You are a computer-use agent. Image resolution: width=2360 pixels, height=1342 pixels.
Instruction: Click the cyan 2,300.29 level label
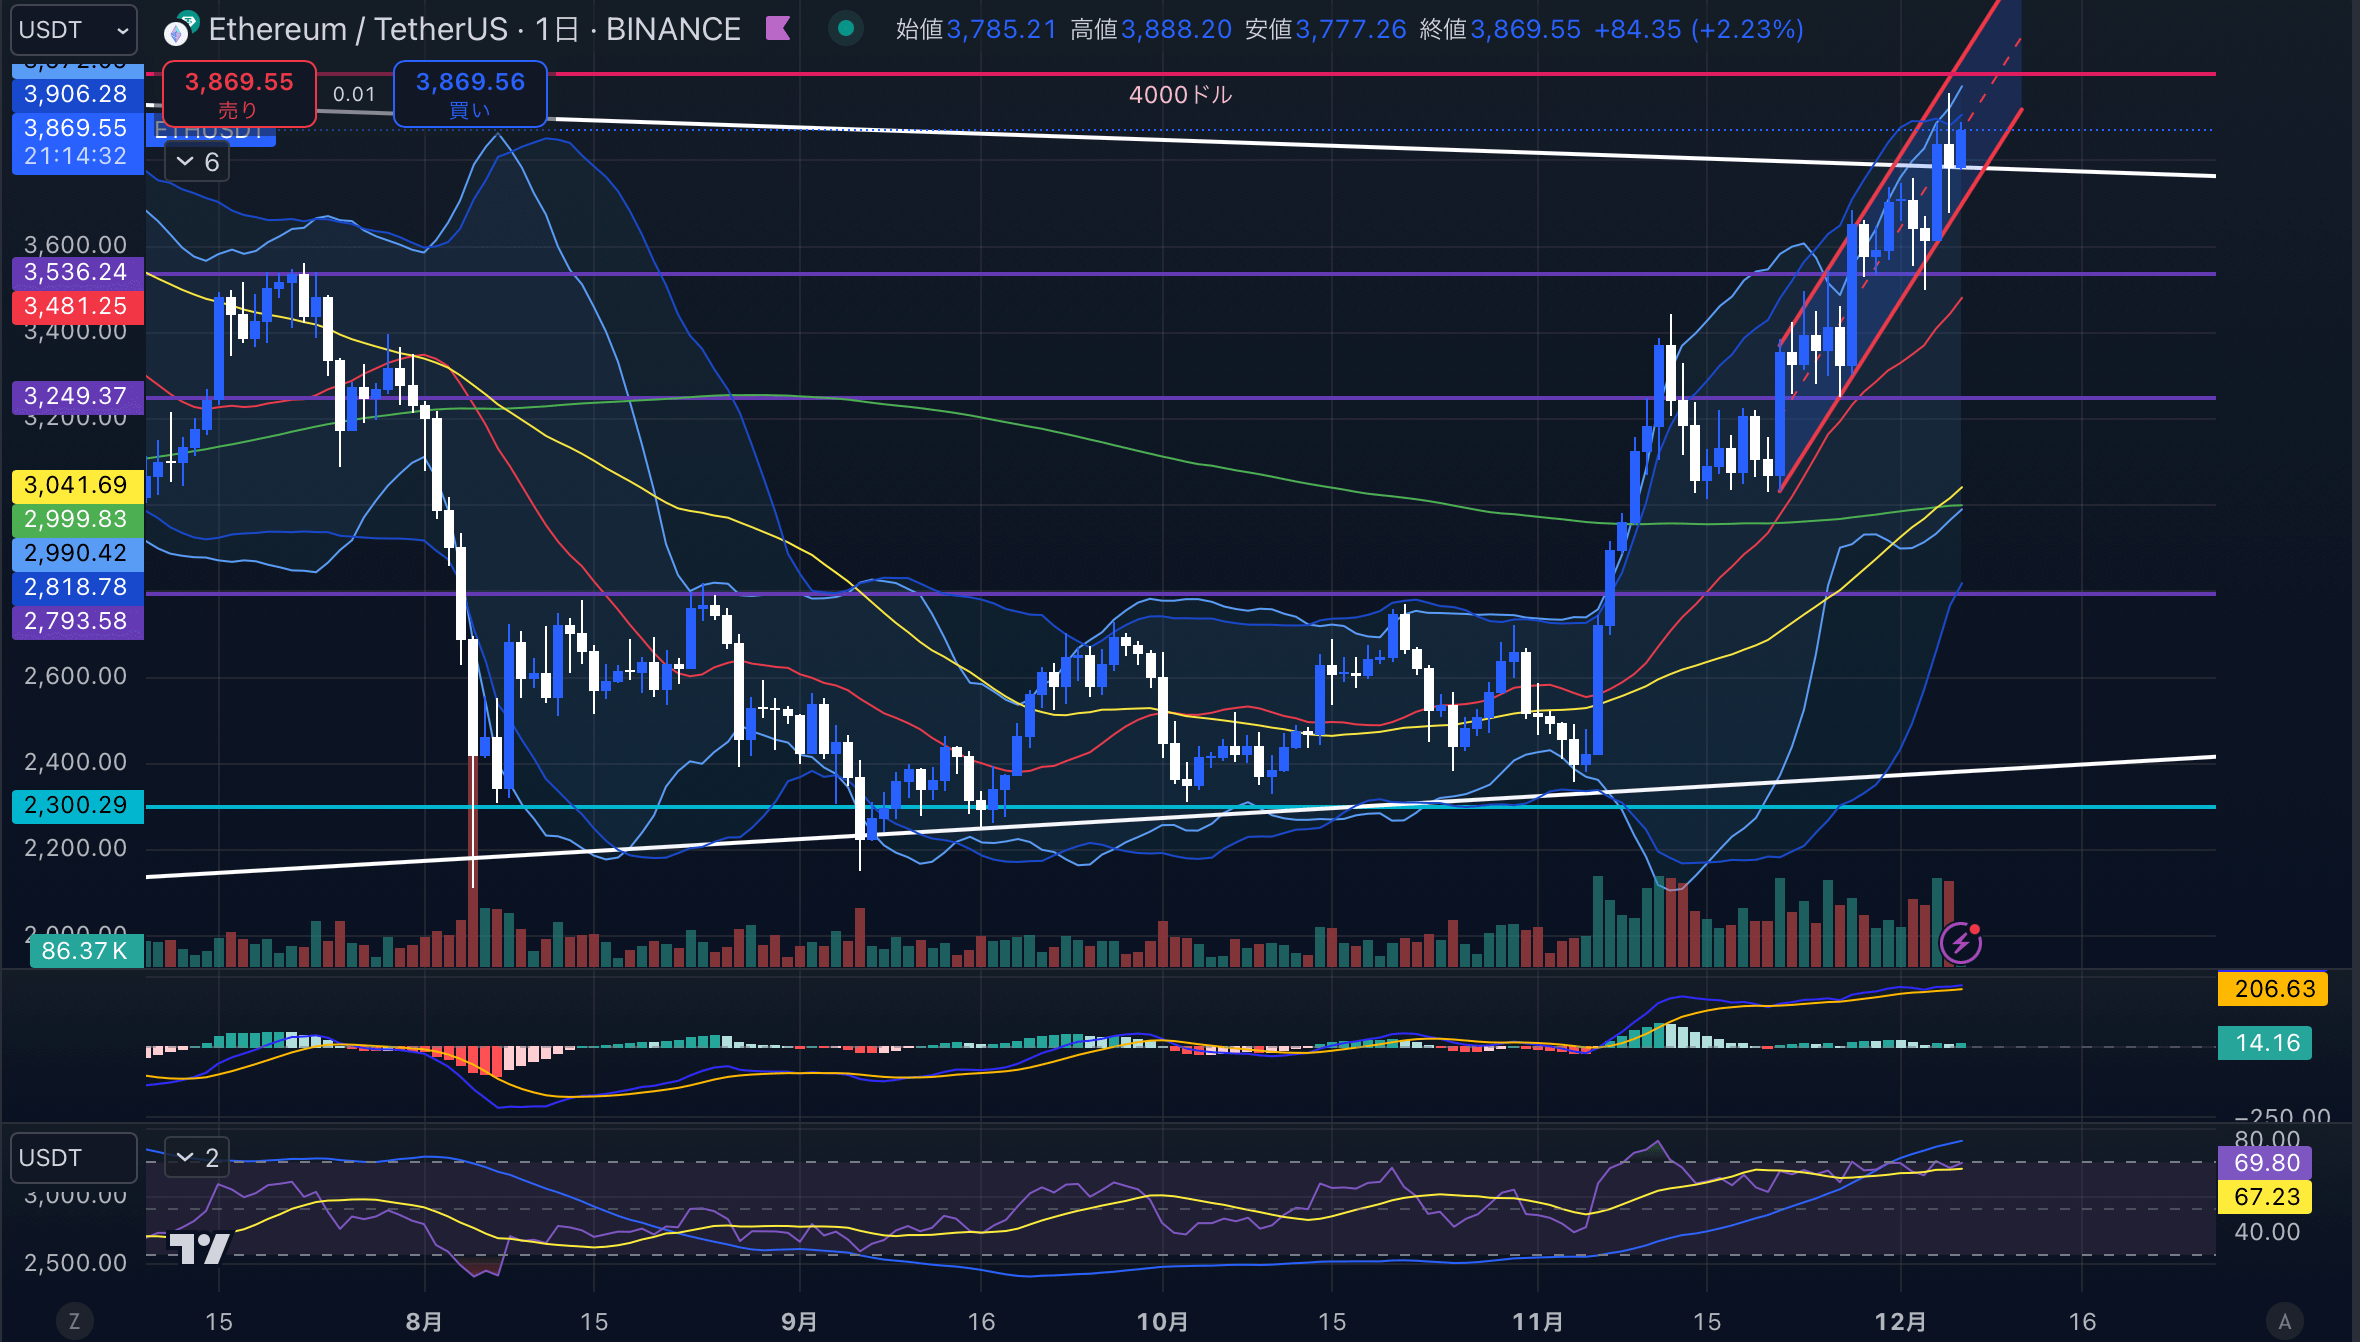(x=77, y=805)
